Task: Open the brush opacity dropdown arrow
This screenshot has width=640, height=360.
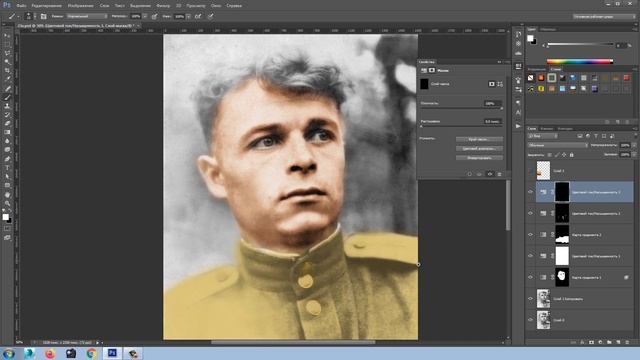Action: 145,16
